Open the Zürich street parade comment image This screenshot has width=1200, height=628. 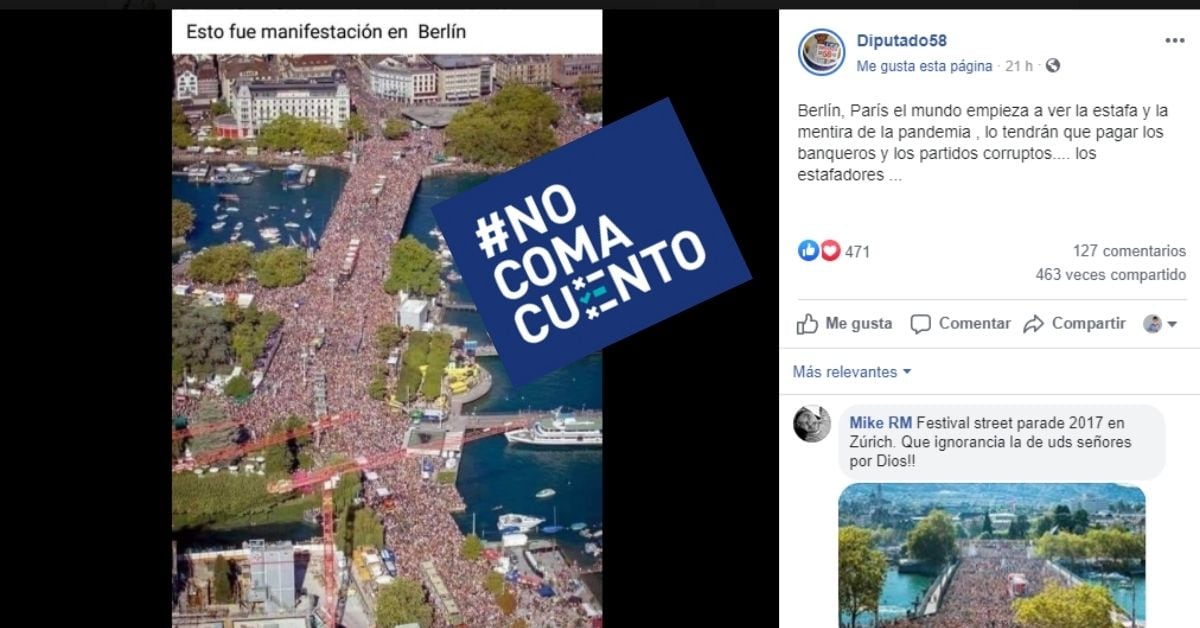[x=992, y=555]
